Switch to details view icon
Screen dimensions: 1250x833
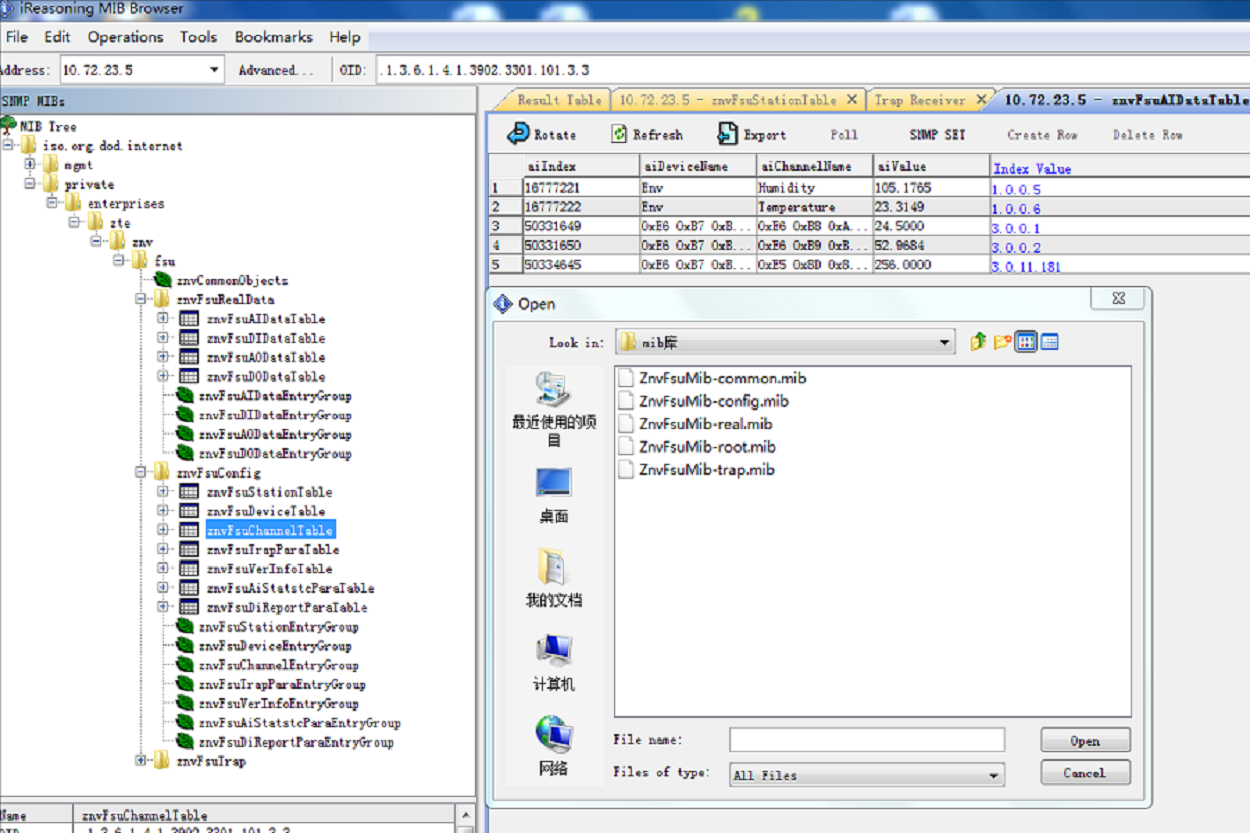[1049, 342]
